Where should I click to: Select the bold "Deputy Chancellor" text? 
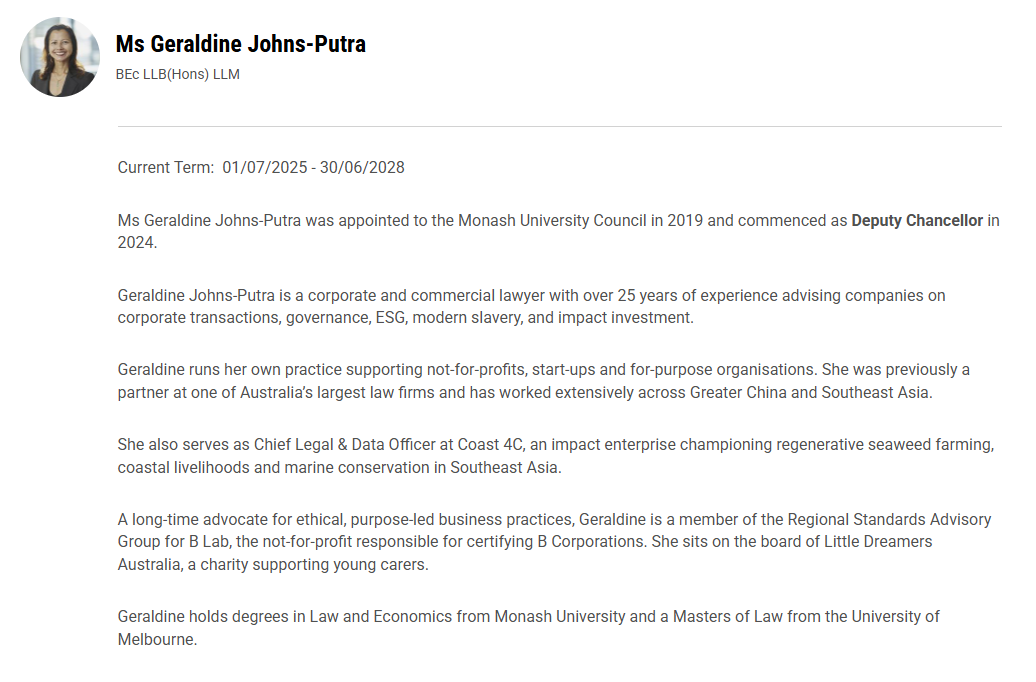click(x=917, y=221)
